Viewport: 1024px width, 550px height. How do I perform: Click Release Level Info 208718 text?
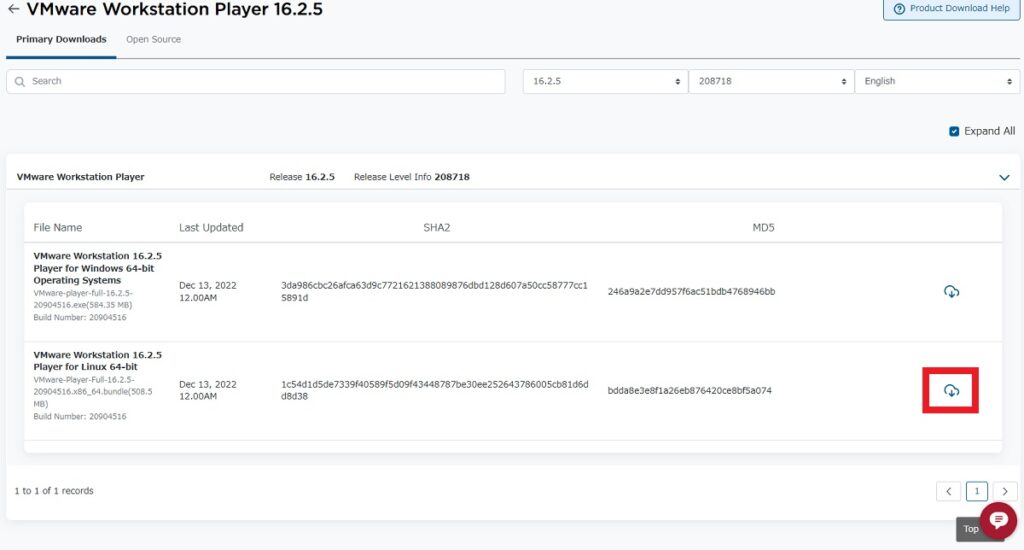click(x=411, y=177)
